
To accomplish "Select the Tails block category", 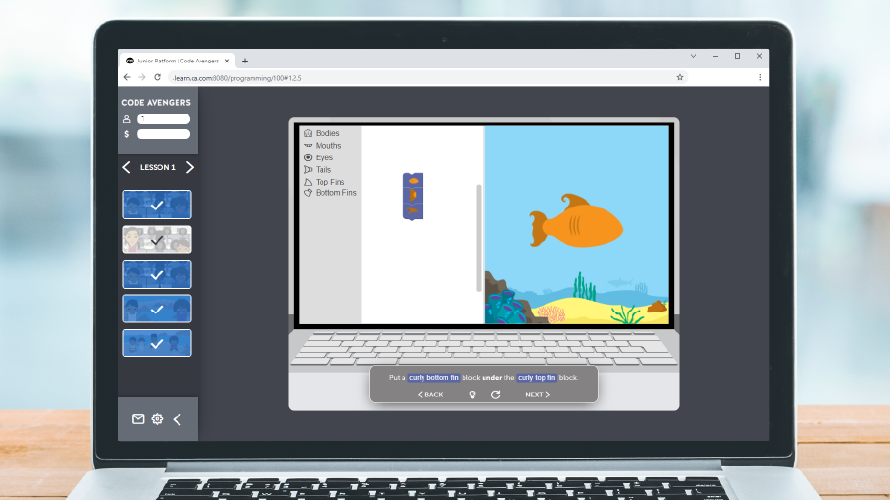I will tap(323, 170).
